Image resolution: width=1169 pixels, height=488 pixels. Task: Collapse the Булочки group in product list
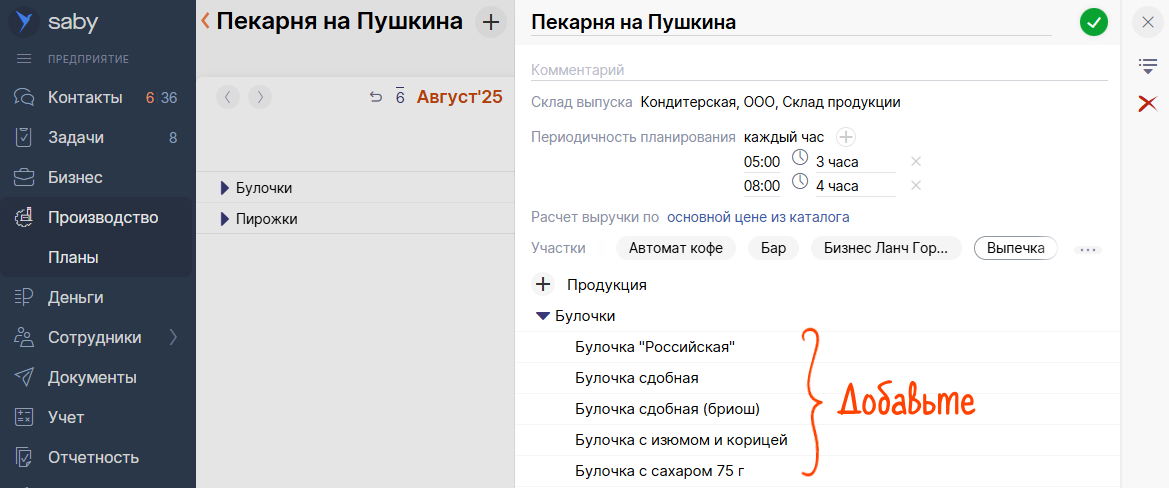[543, 316]
